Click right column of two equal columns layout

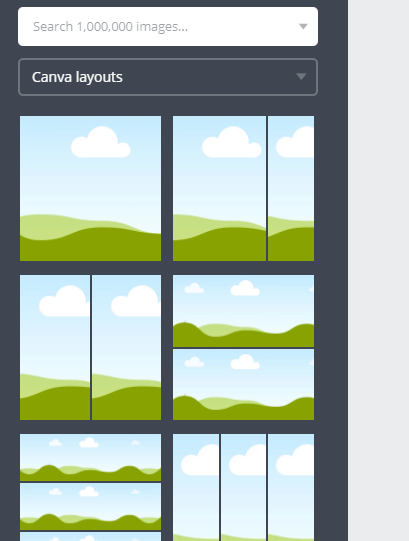pyautogui.click(x=126, y=347)
